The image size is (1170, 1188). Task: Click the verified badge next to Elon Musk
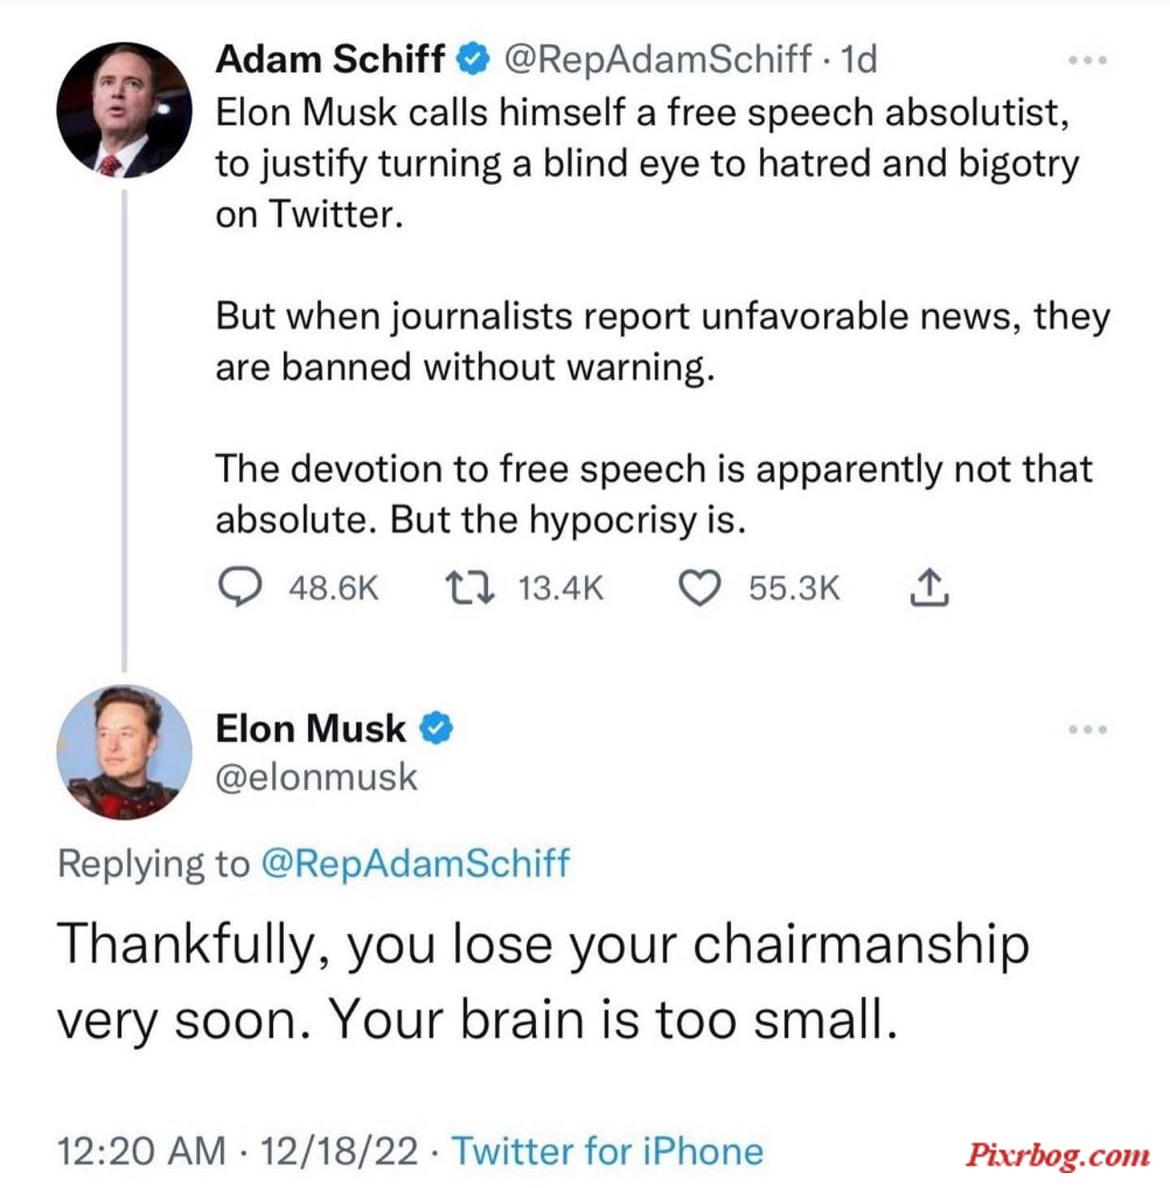[x=436, y=728]
